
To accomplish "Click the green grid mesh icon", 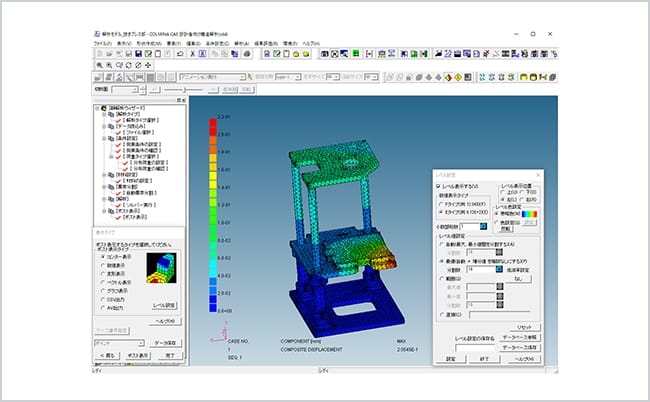I will click(x=356, y=53).
